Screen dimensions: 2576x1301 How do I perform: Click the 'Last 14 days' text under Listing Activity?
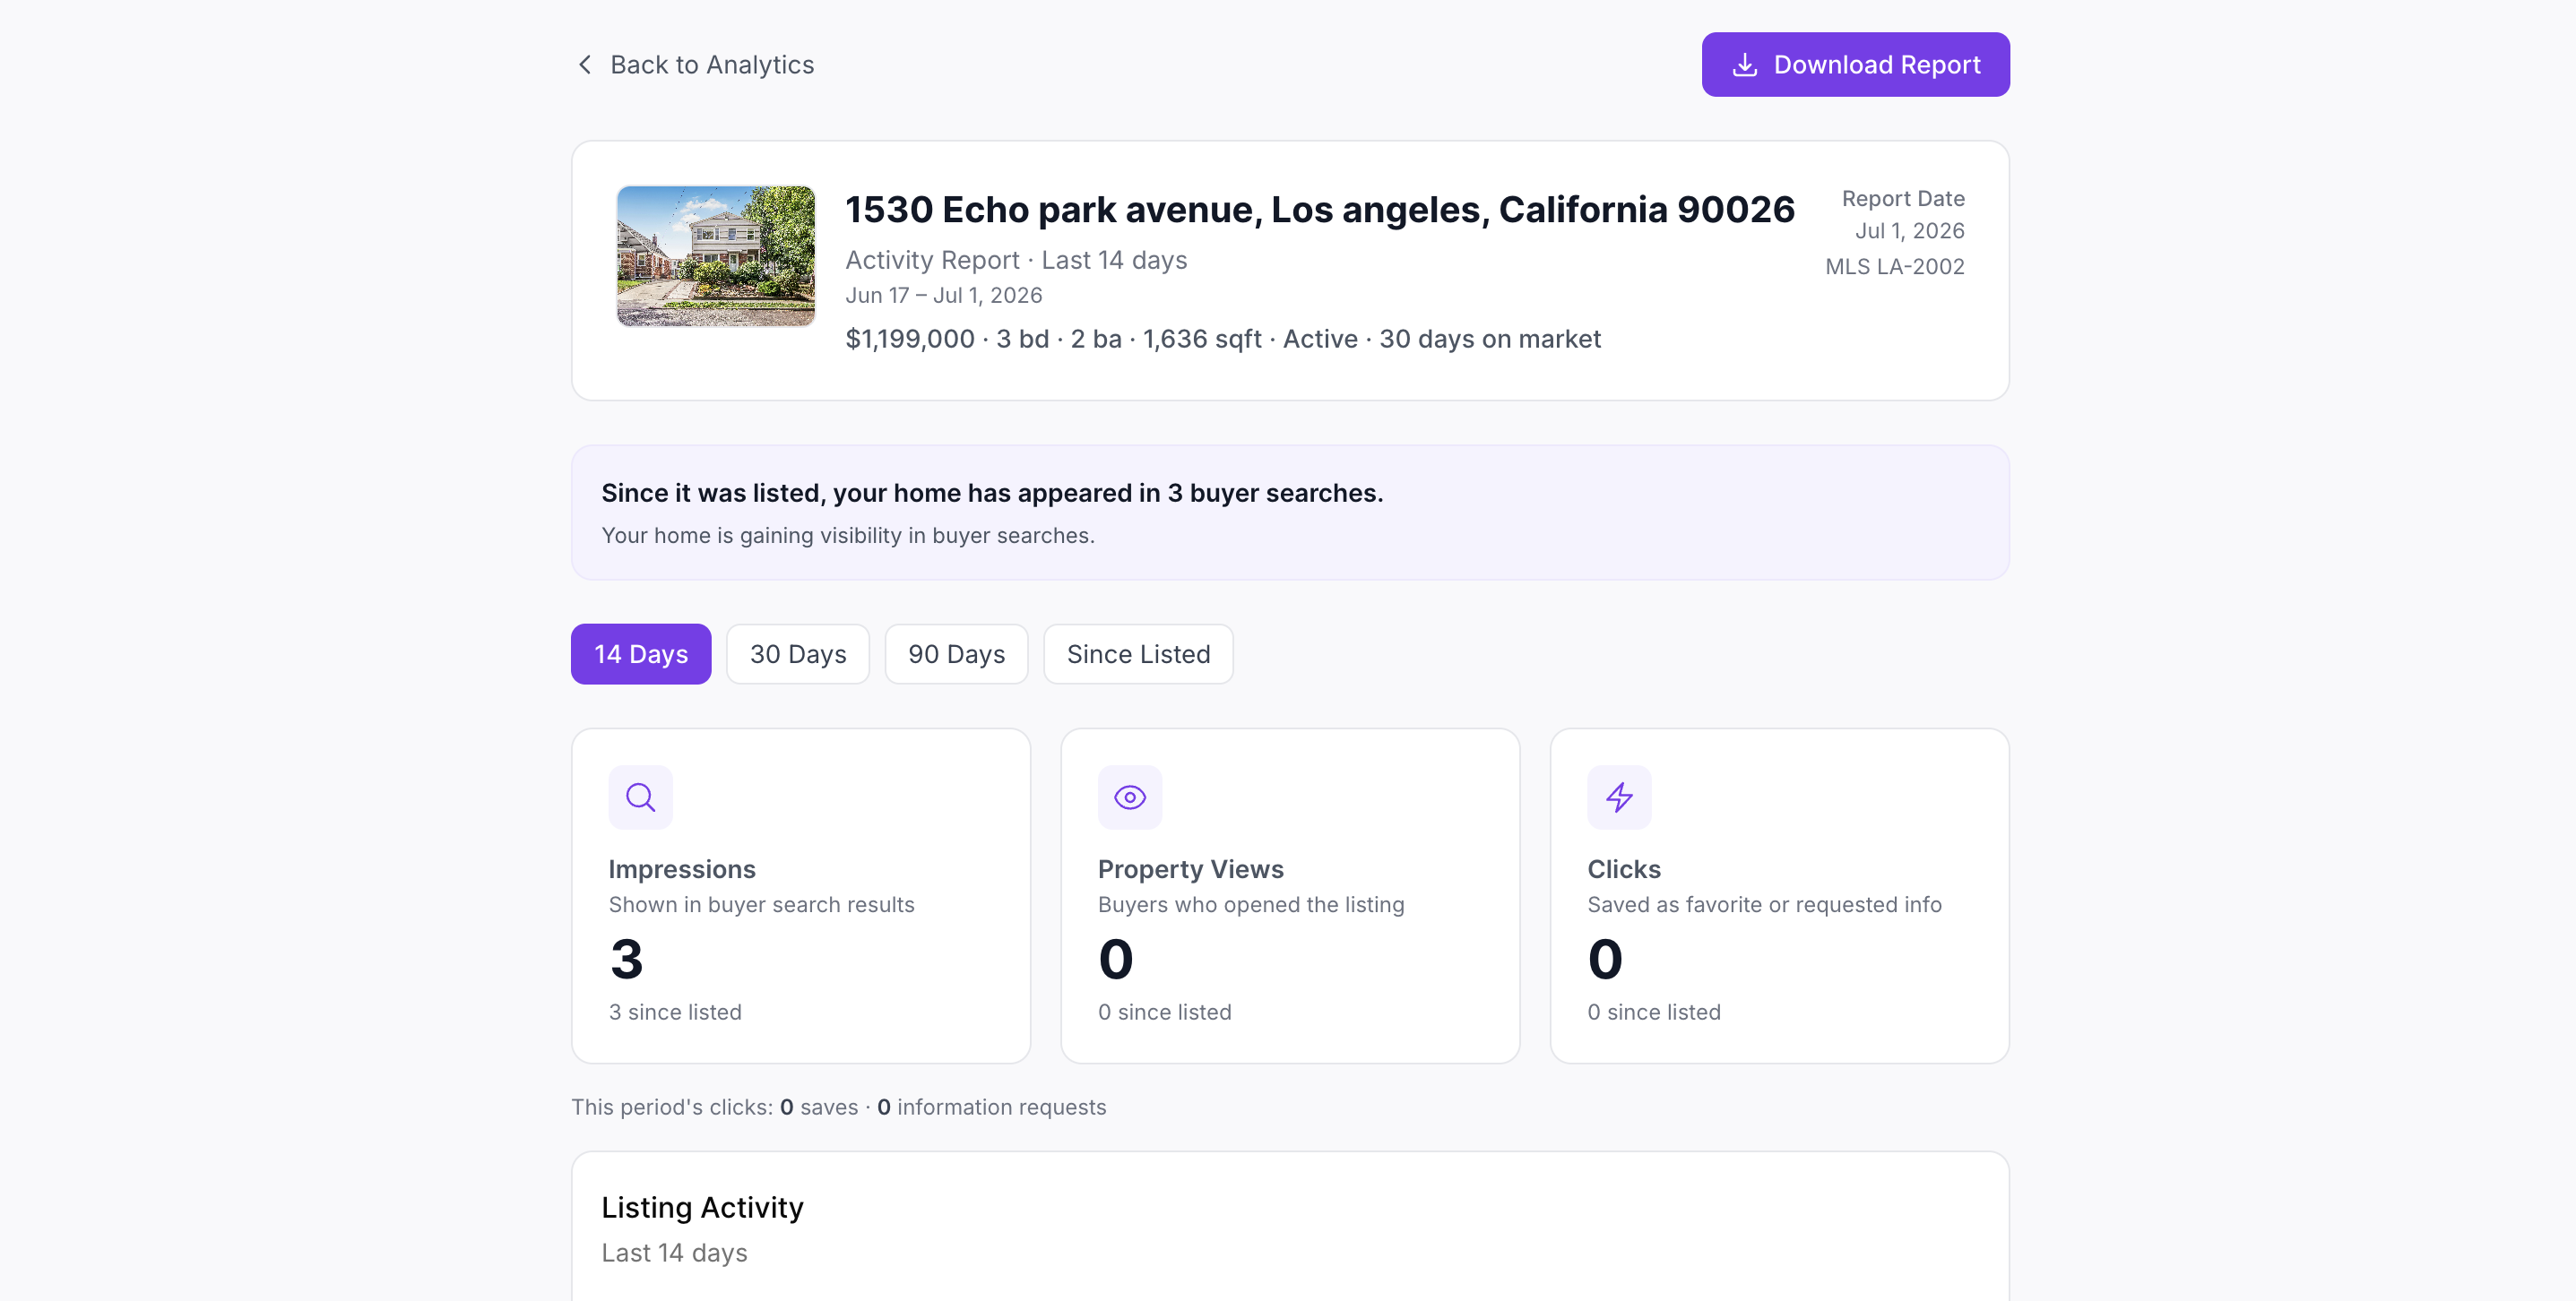(x=674, y=1253)
